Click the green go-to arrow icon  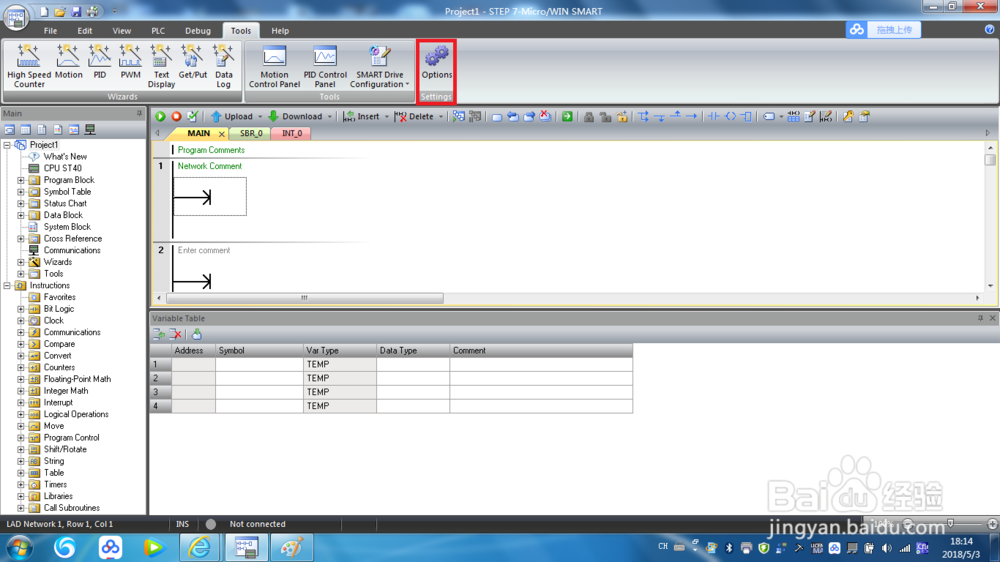click(x=567, y=116)
